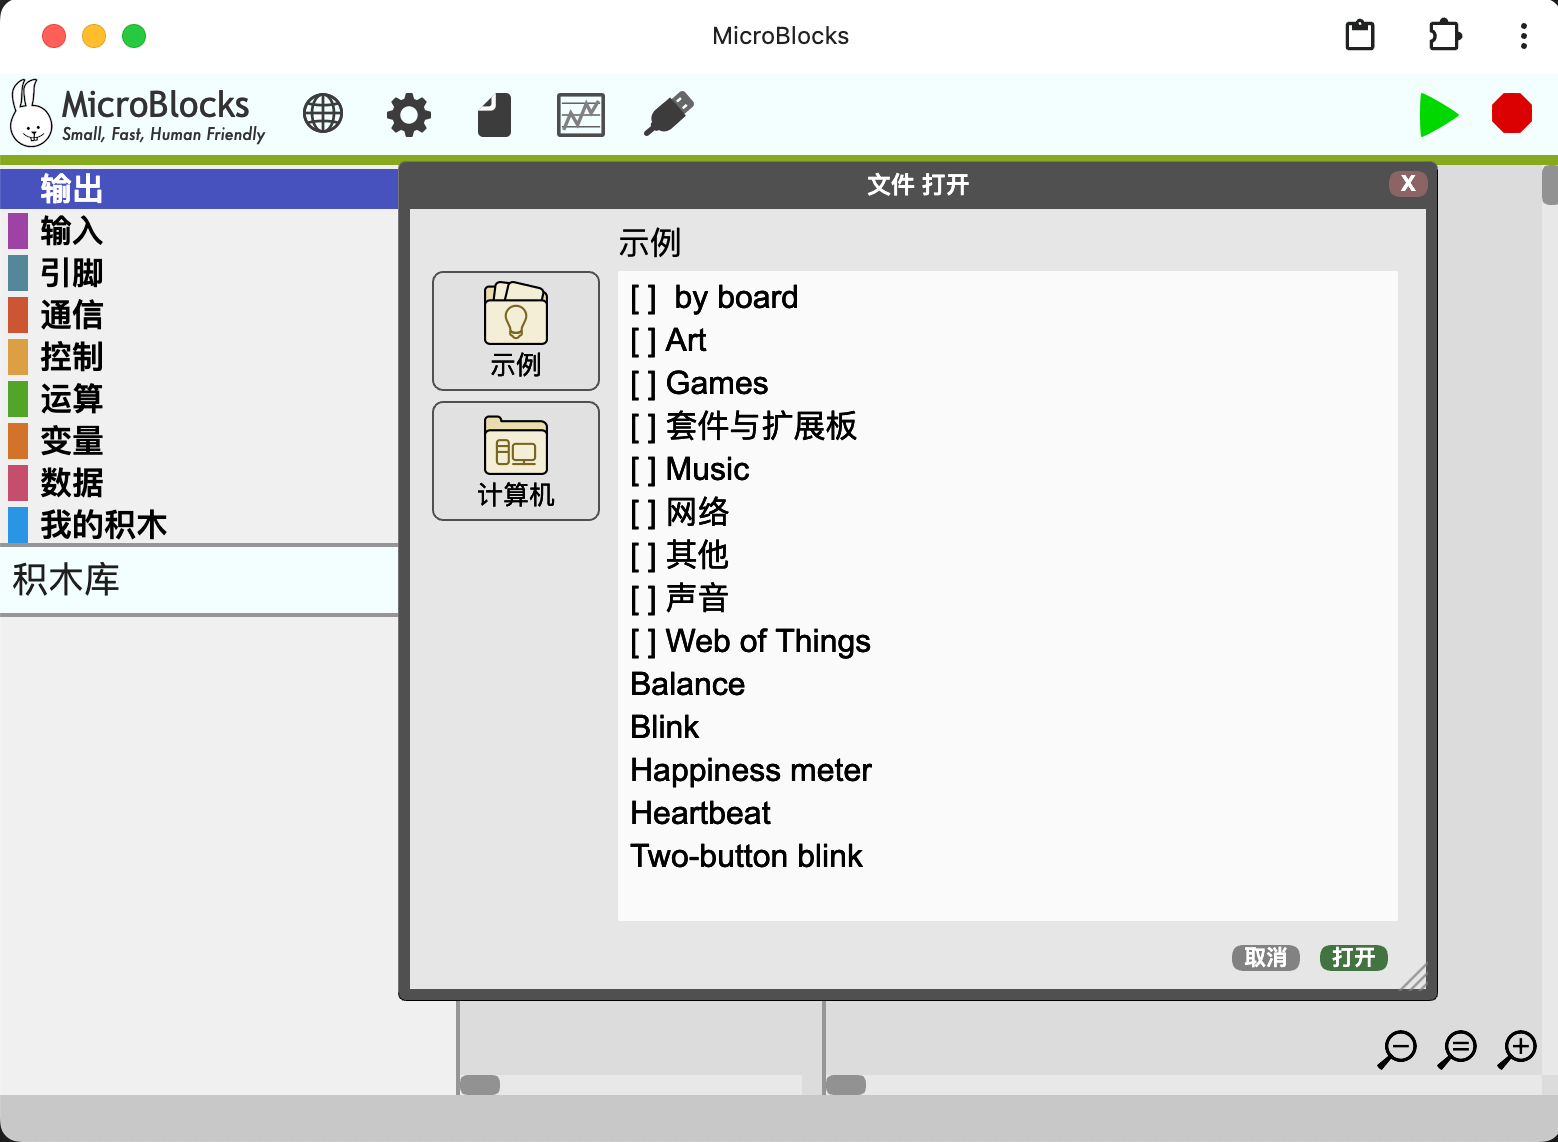This screenshot has width=1558, height=1142.
Task: Select the 输入 block category
Action: click(200, 231)
